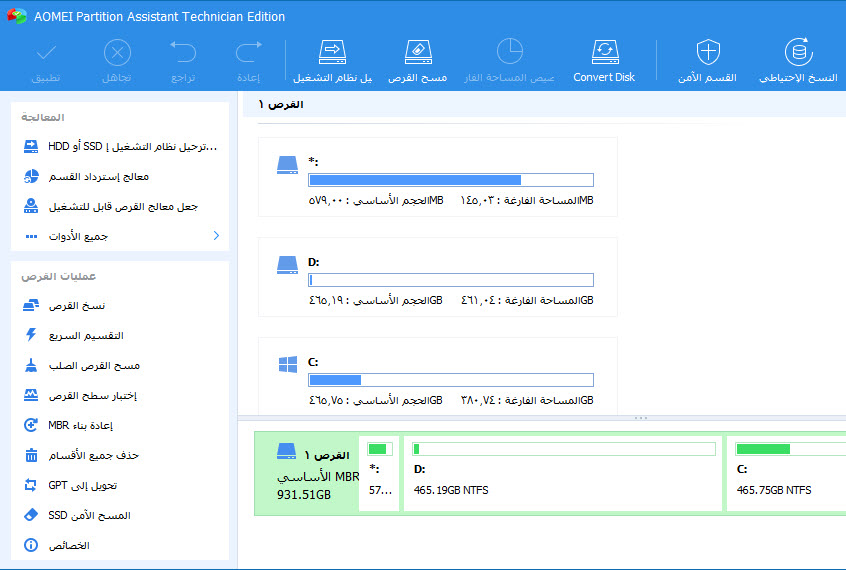The image size is (846, 570).
Task: Click the Discard (تجاهل) X icon
Action: click(x=117, y=53)
